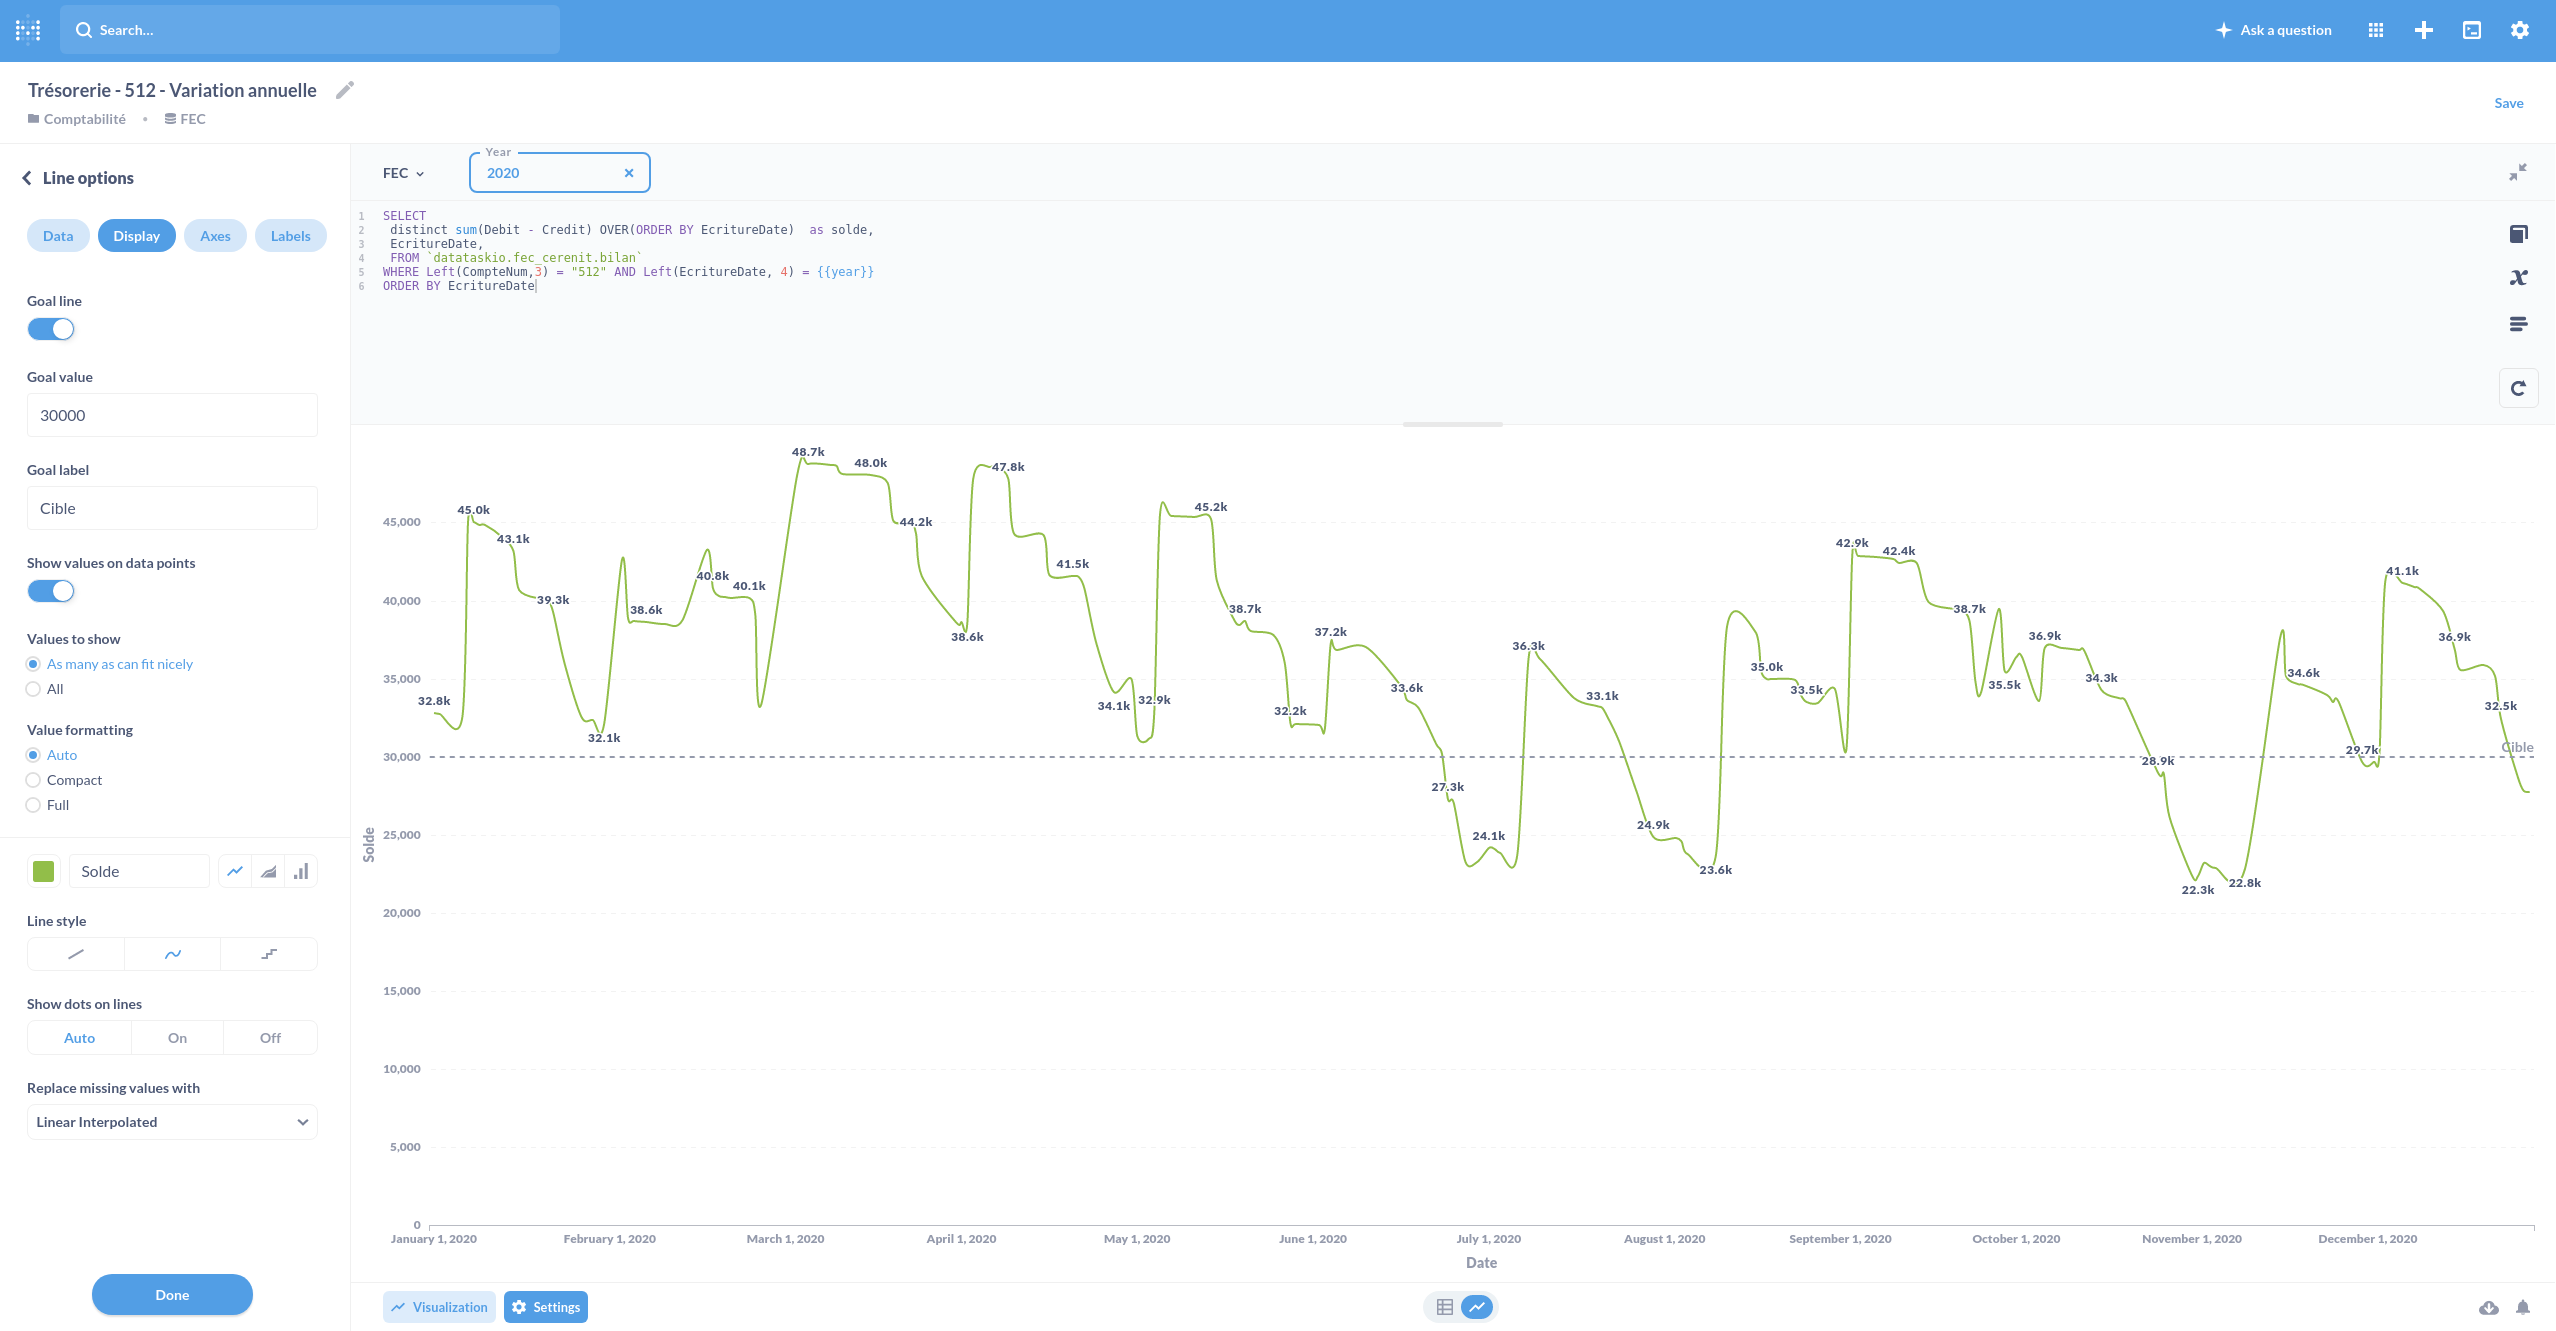Toggle the Goal line switch on
The image size is (2556, 1331).
pos(51,330)
